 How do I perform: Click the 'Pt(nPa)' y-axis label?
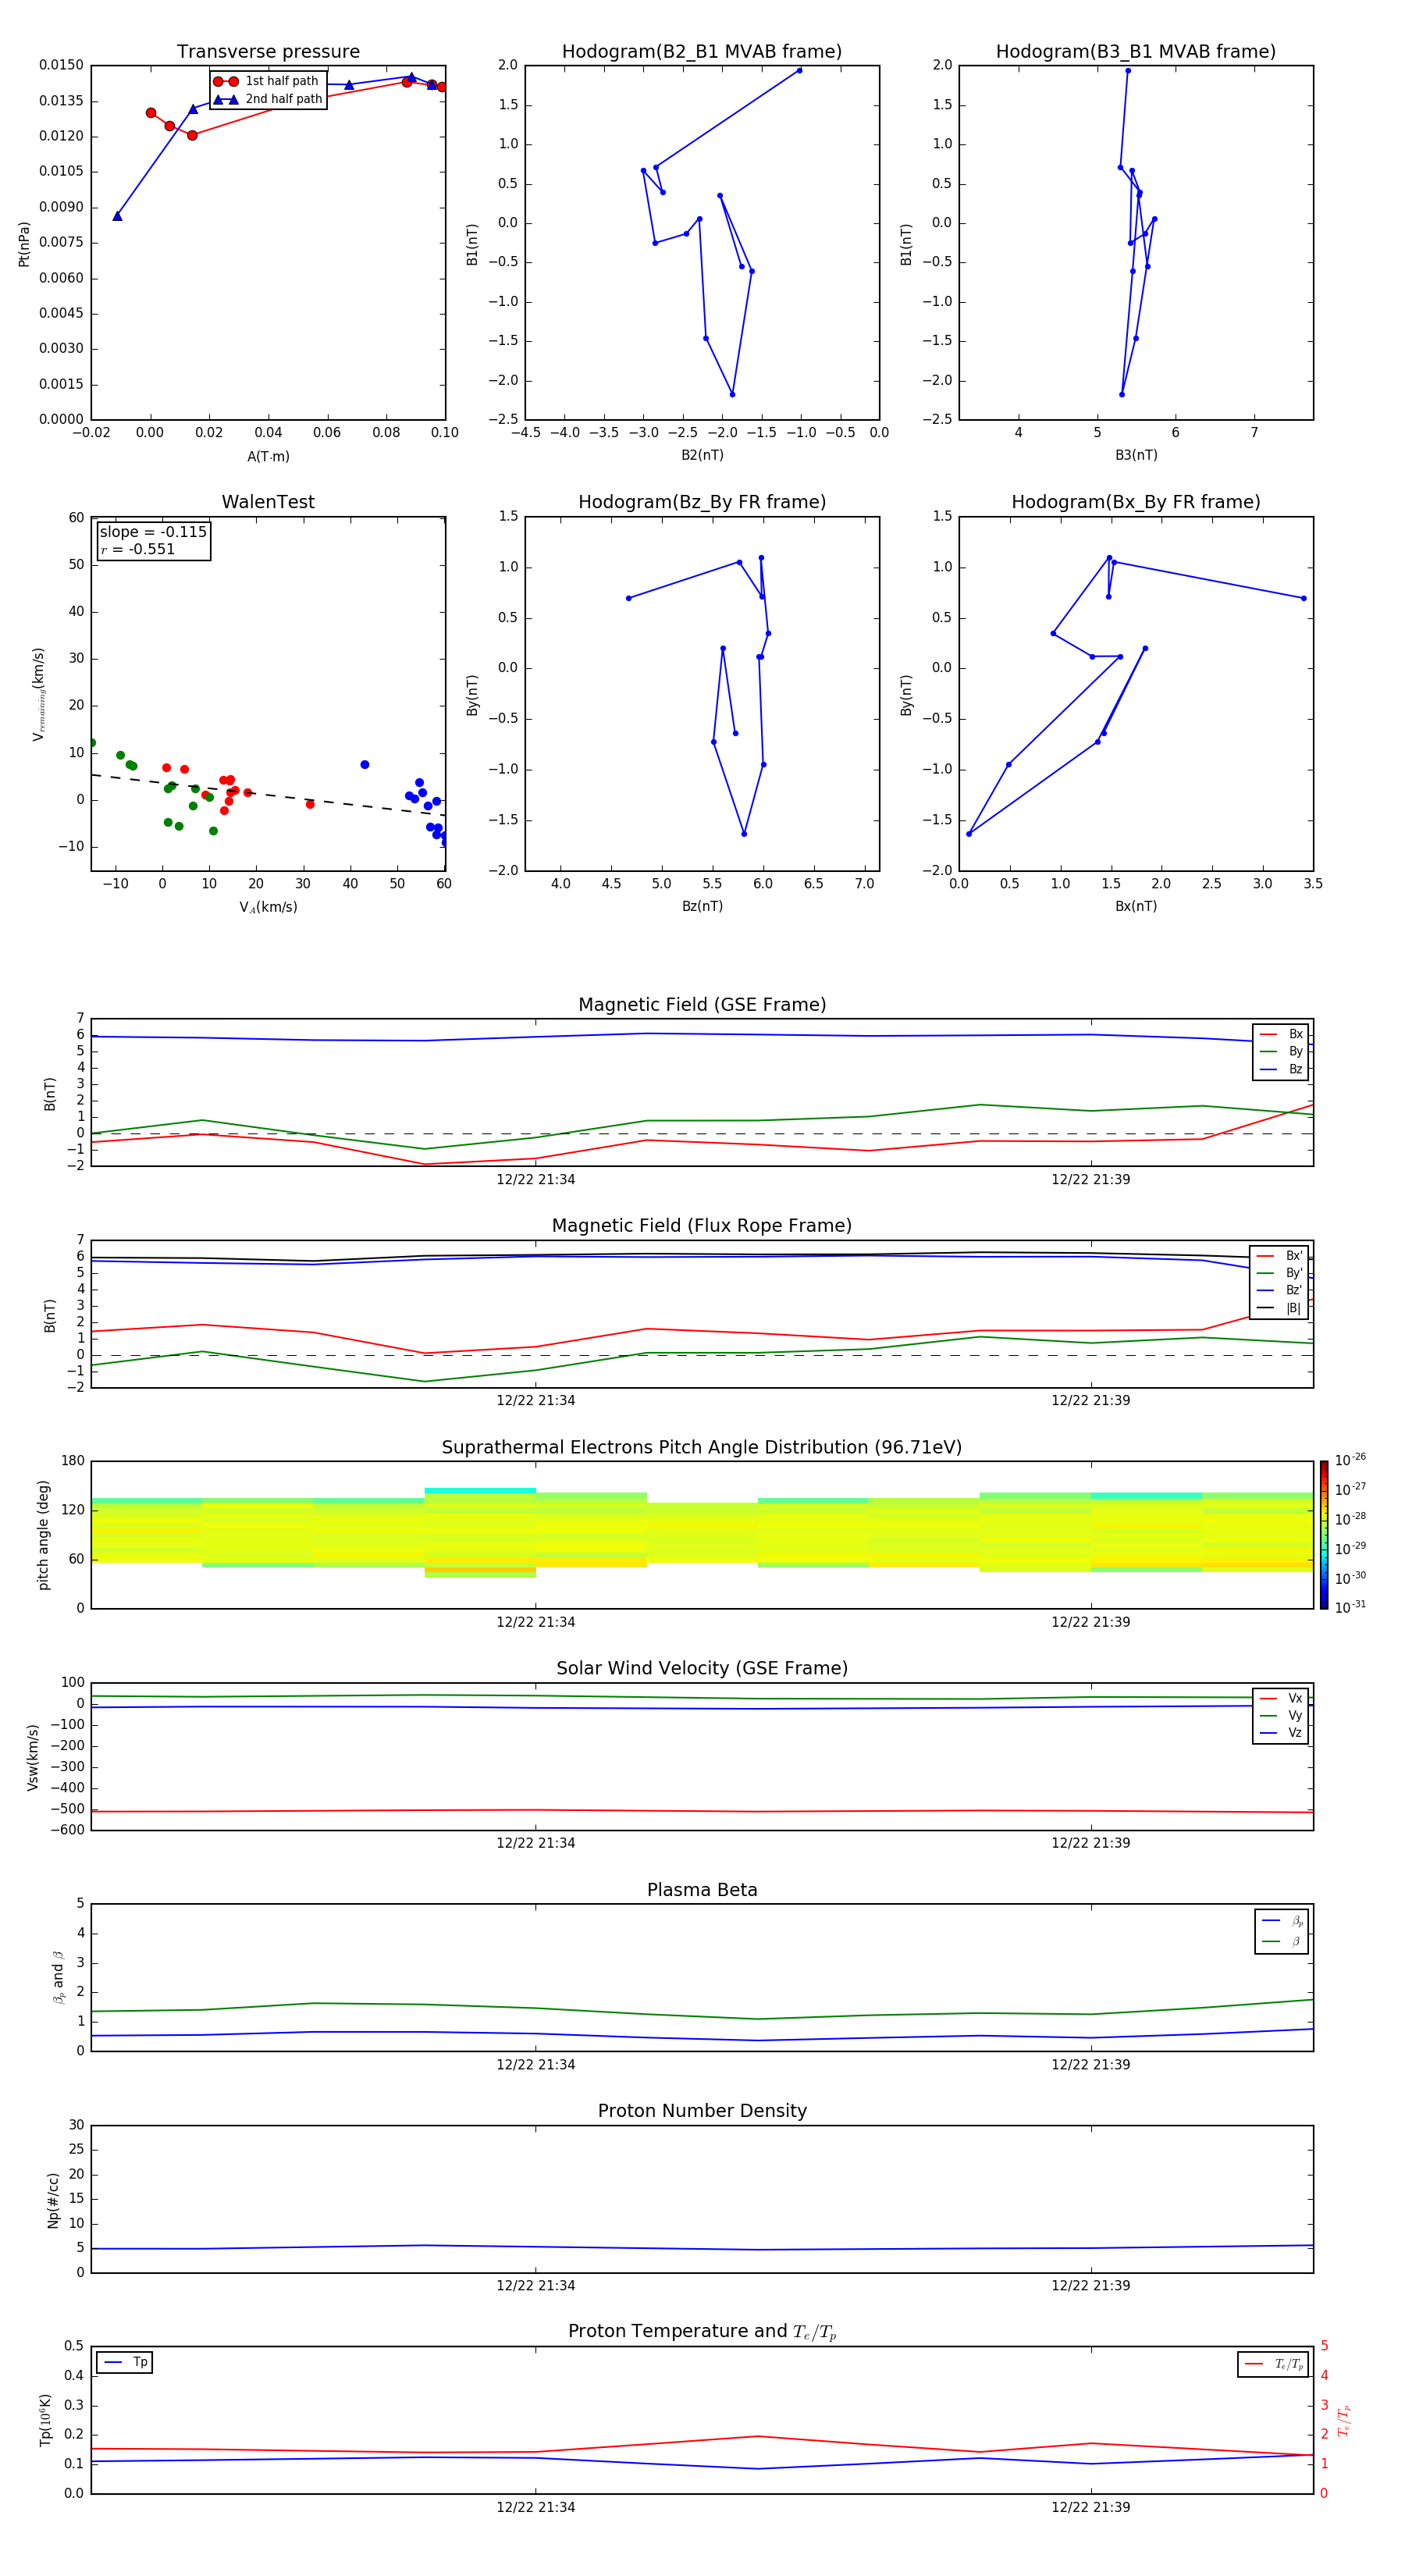pos(24,244)
